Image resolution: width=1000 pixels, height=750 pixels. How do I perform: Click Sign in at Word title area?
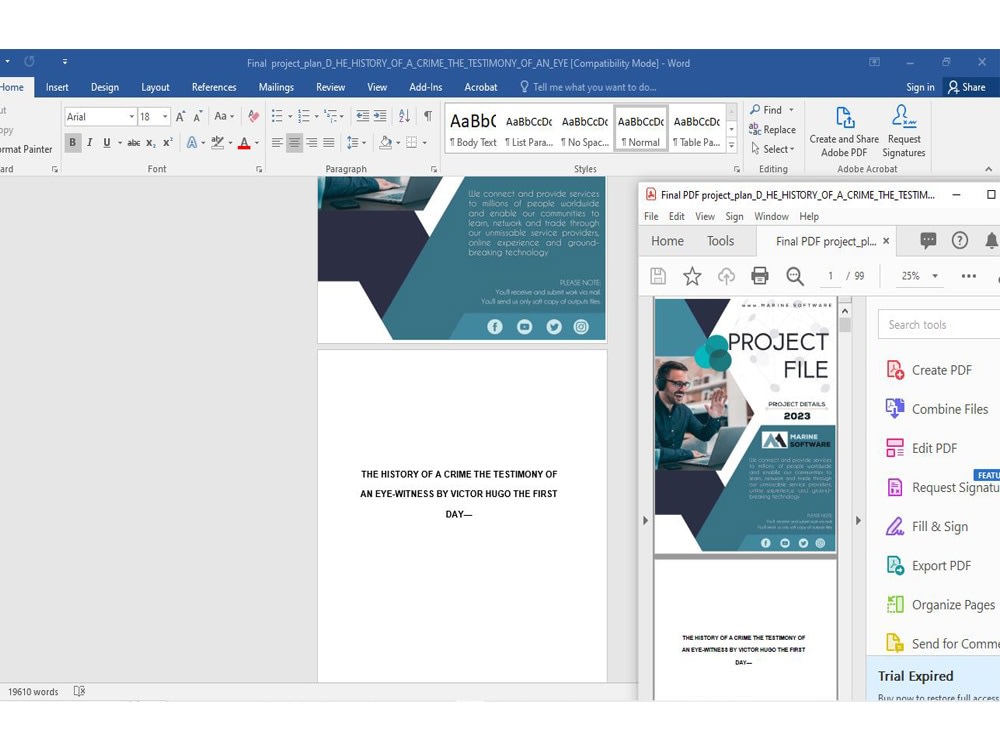coord(920,87)
